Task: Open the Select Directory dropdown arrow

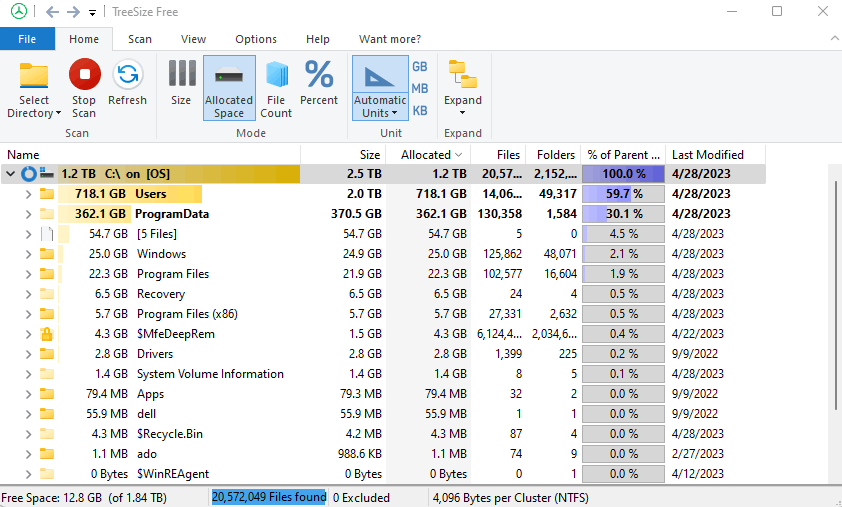Action: tap(59, 113)
